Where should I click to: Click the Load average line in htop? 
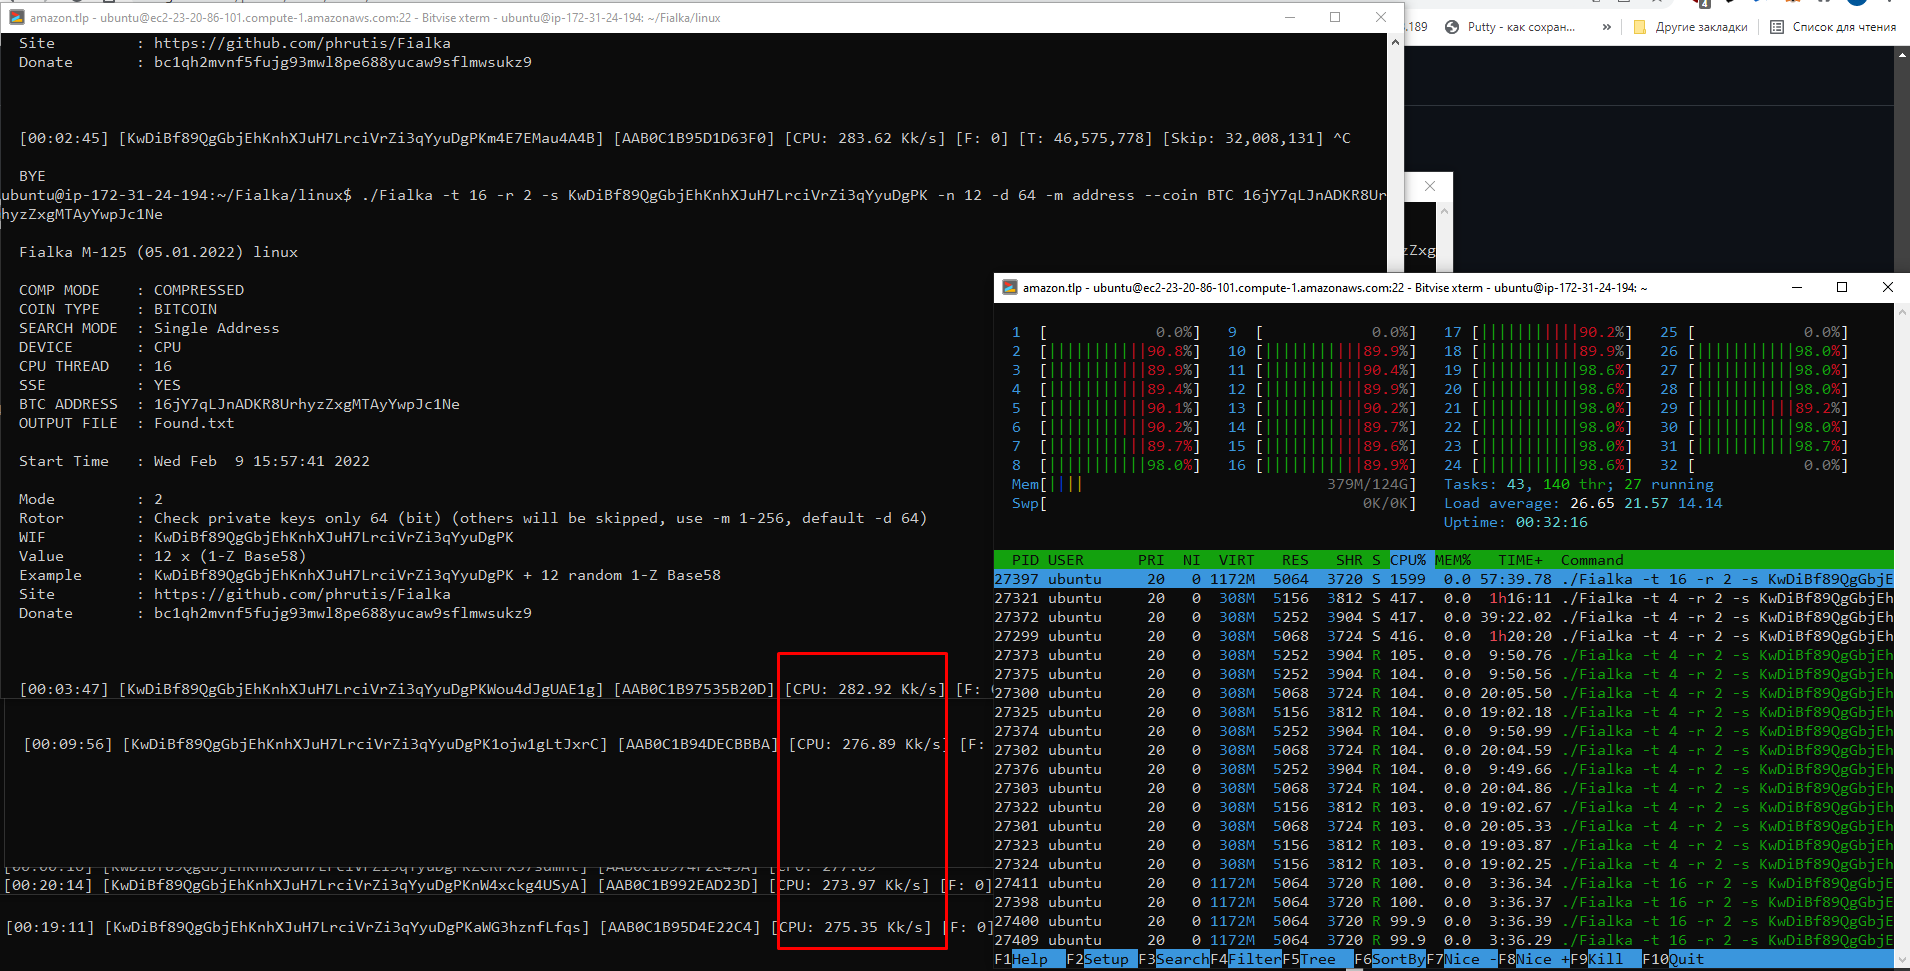tap(1583, 503)
